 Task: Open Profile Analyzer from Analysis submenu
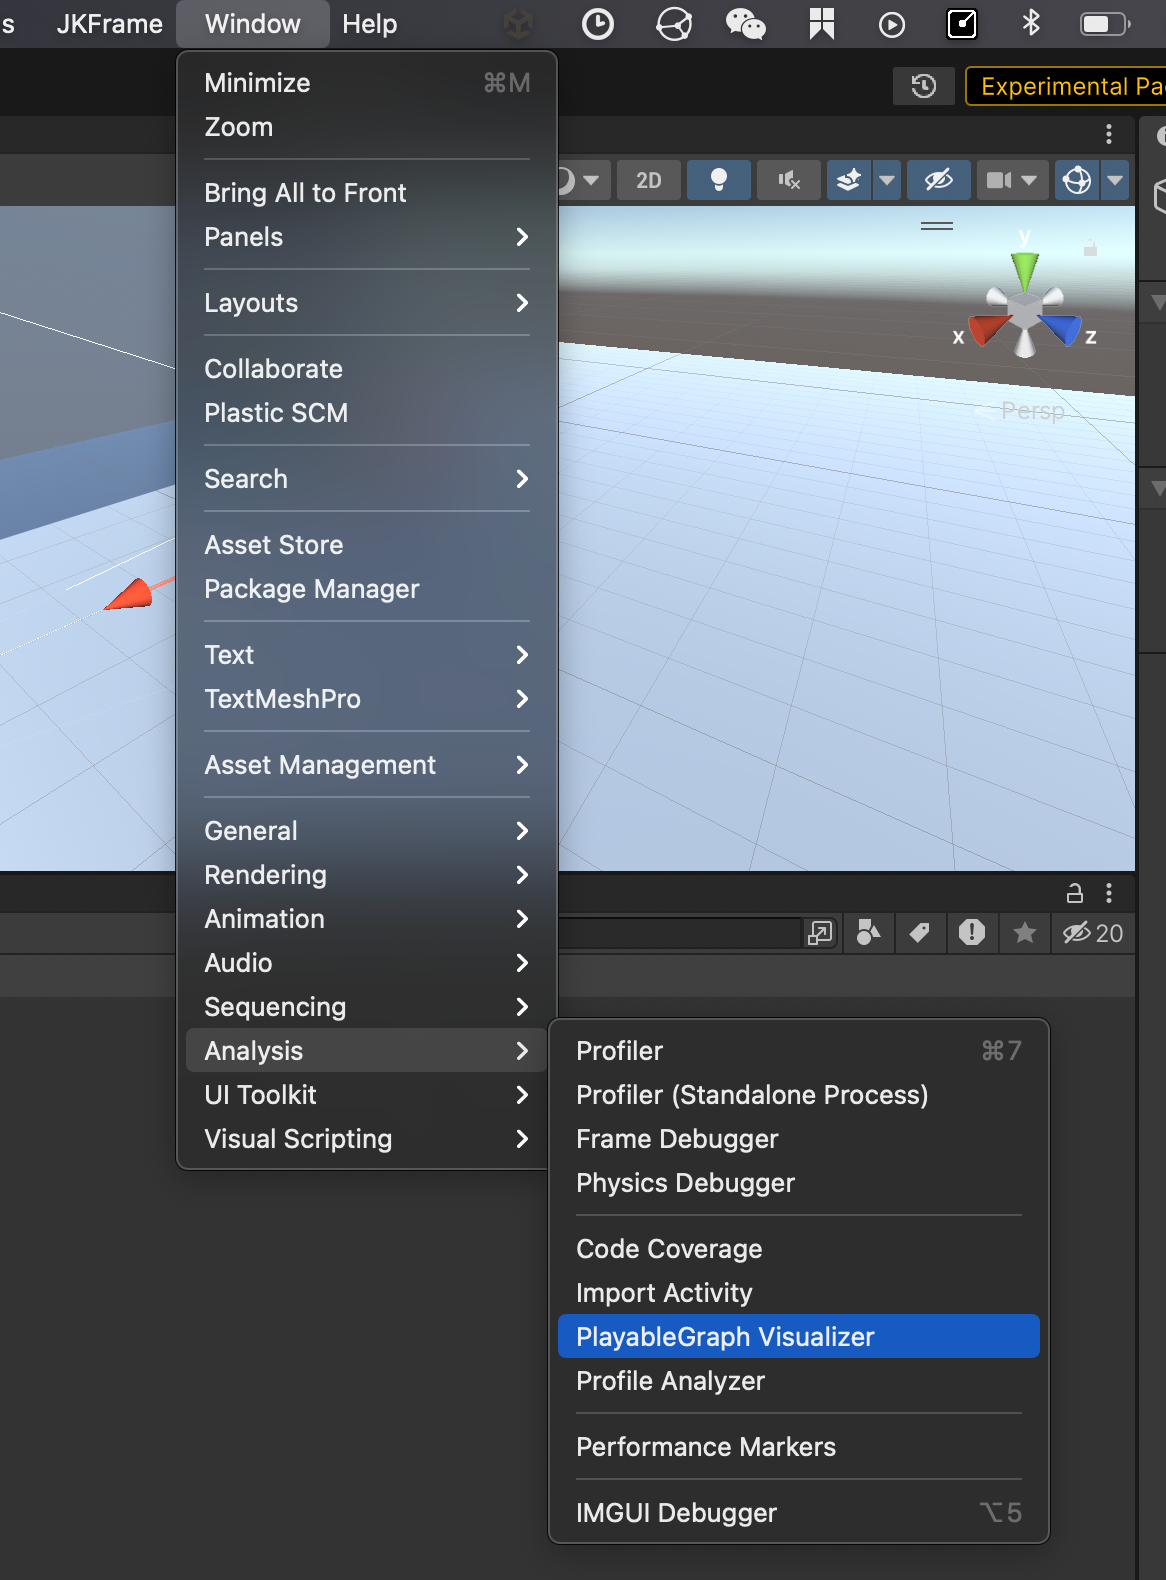799,1381
